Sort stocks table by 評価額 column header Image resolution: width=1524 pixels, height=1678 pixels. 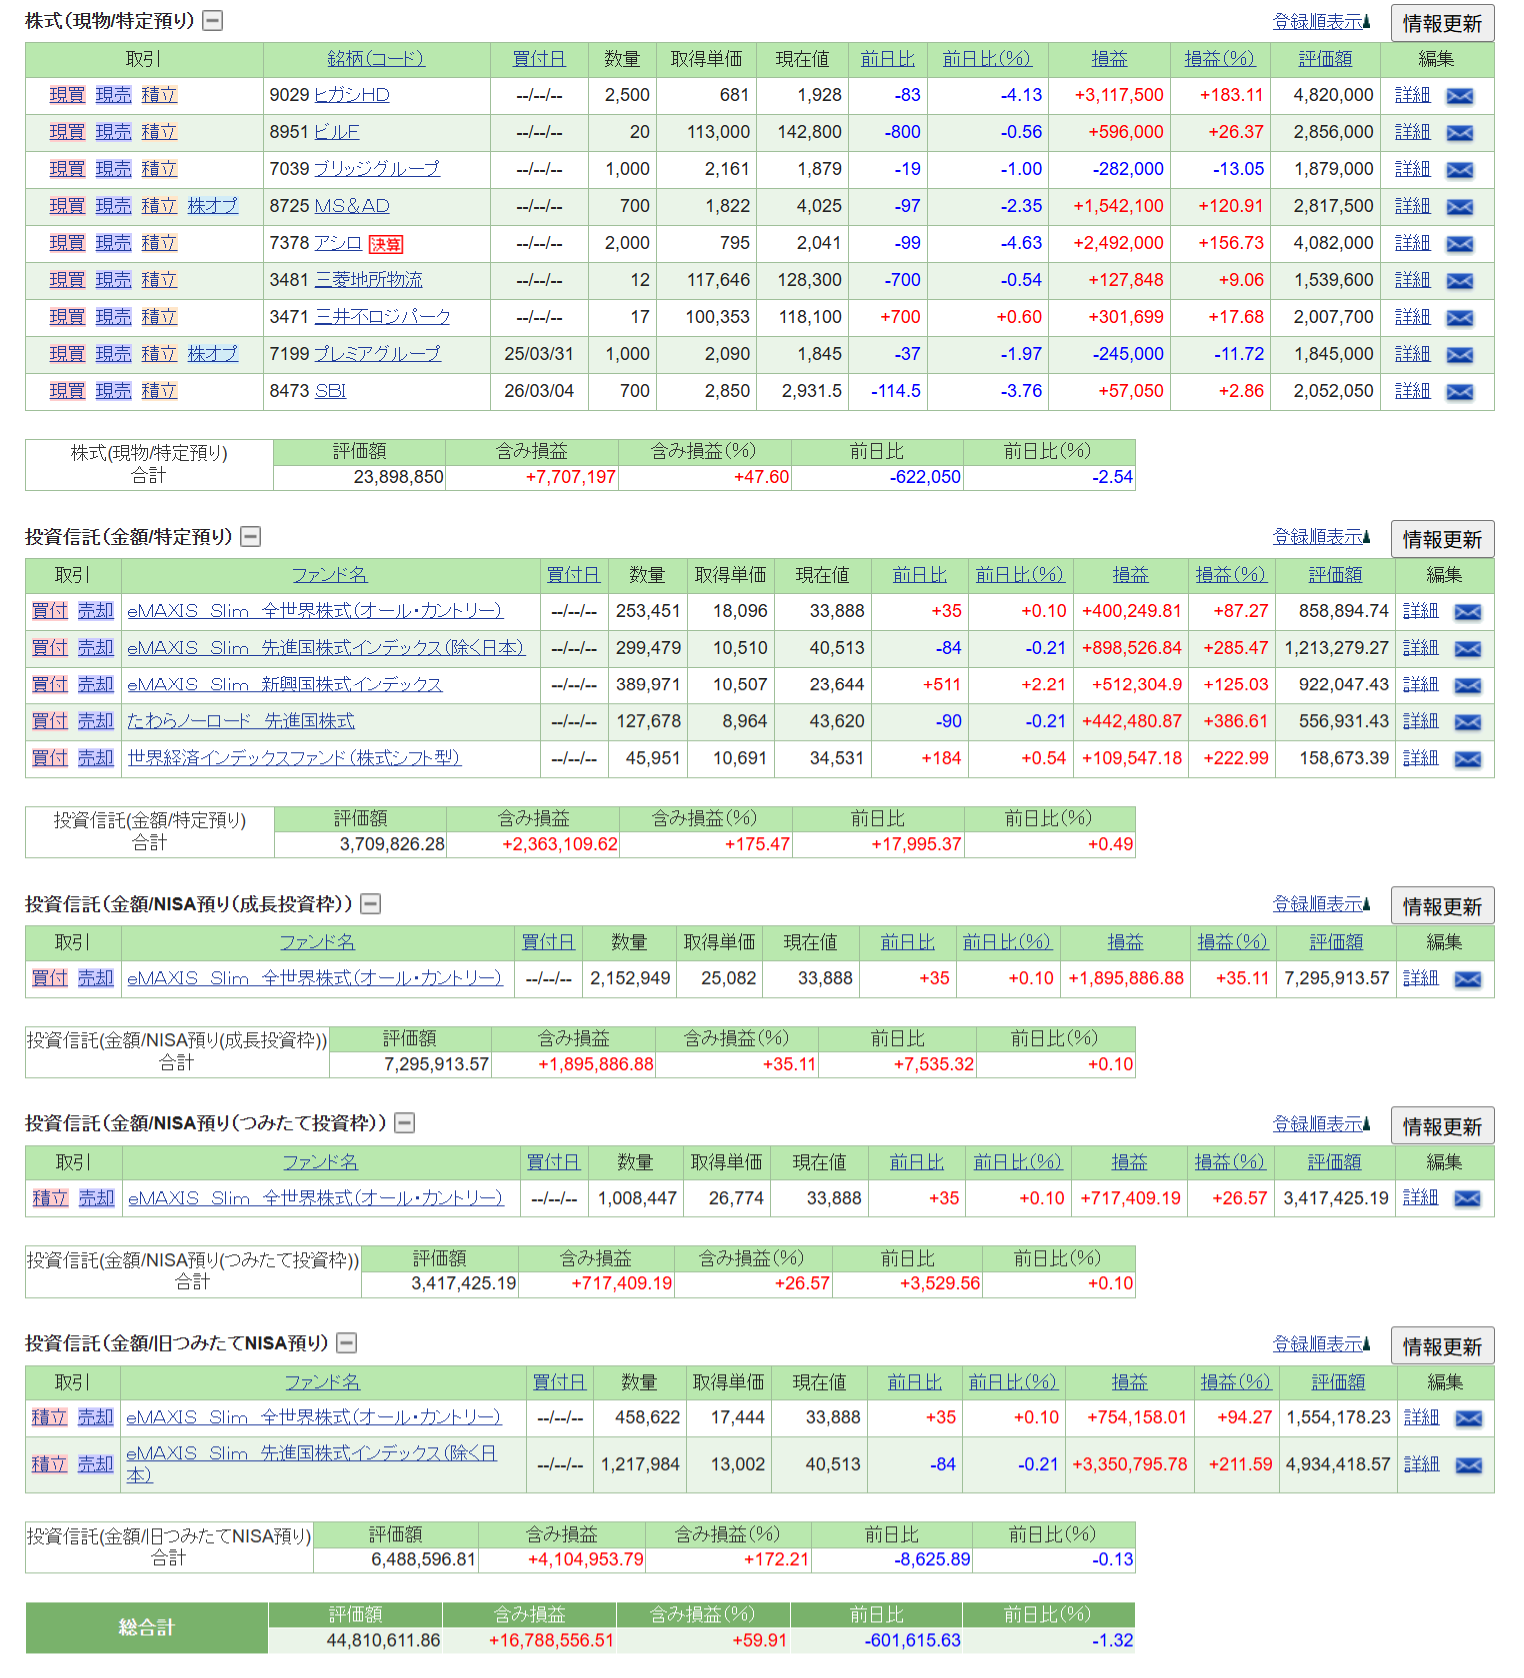pos(1324,59)
